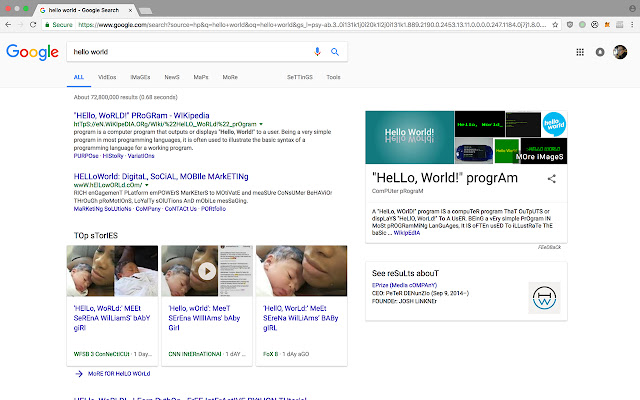Open the Google account profile picture
This screenshot has height=400, width=640.
620,52
